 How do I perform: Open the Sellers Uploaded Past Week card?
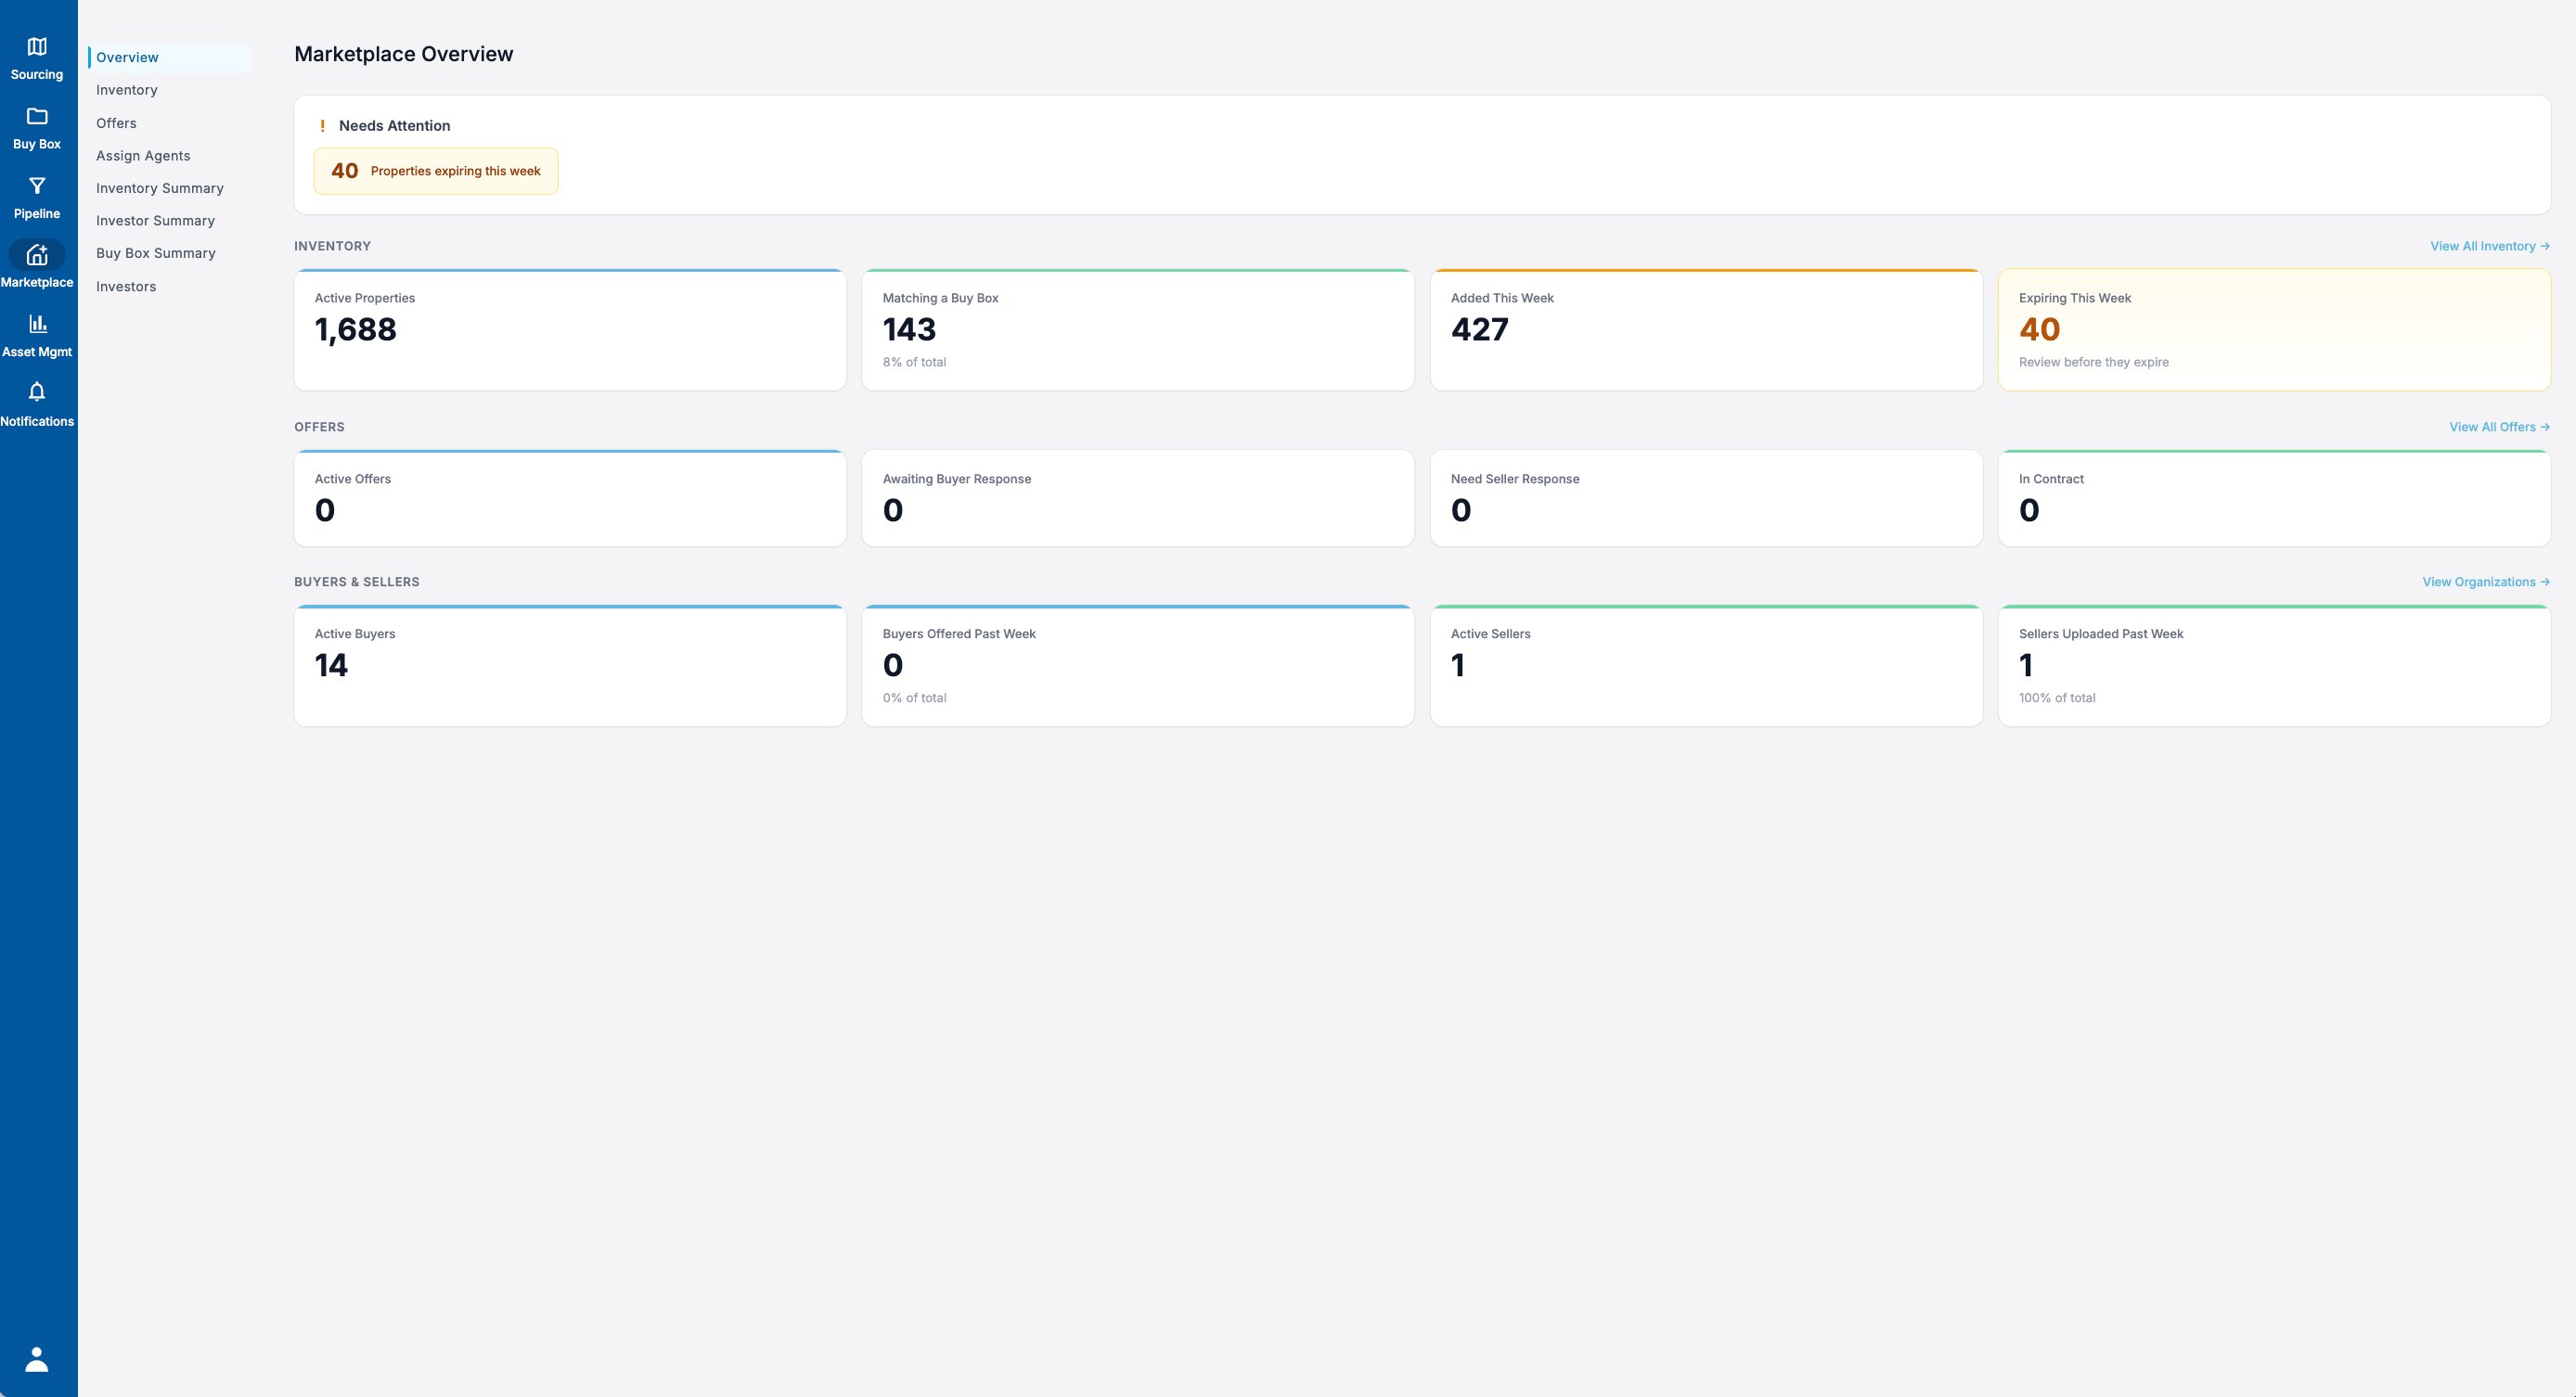tap(2274, 666)
